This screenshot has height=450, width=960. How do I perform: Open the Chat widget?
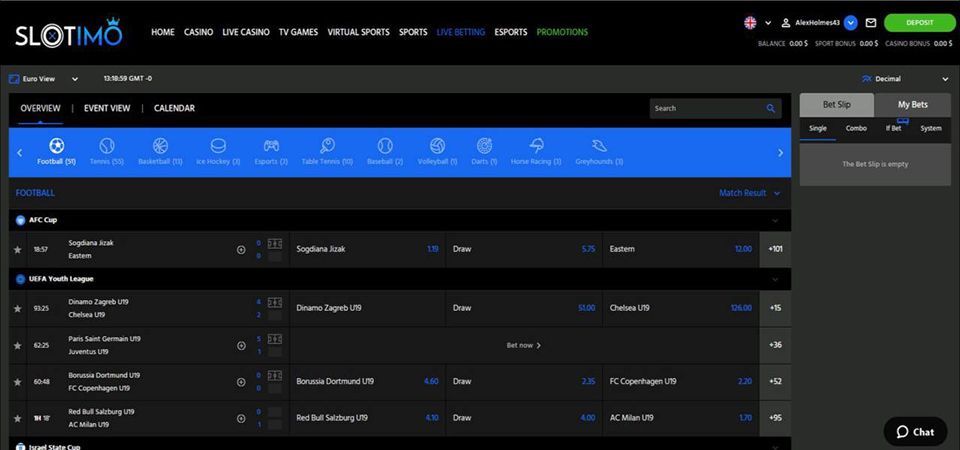(915, 432)
